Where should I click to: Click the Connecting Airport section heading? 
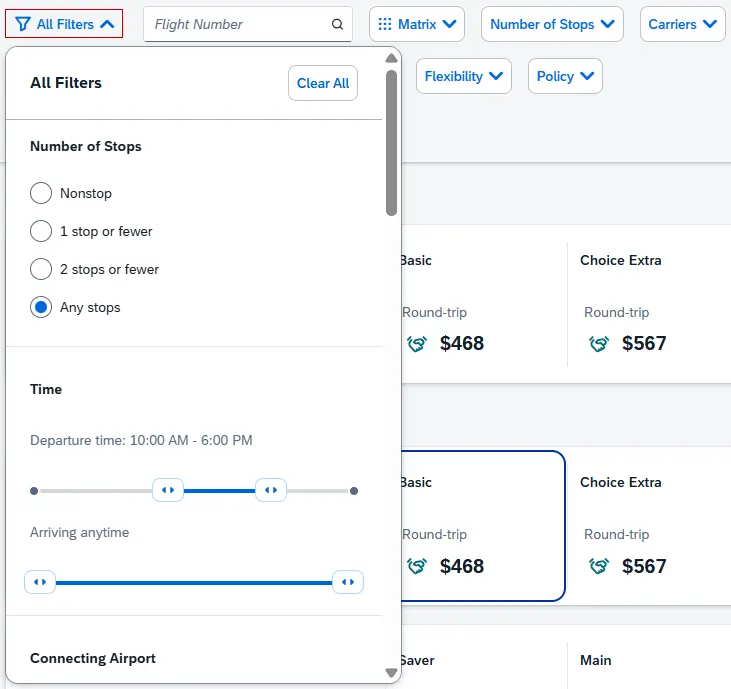pos(93,658)
